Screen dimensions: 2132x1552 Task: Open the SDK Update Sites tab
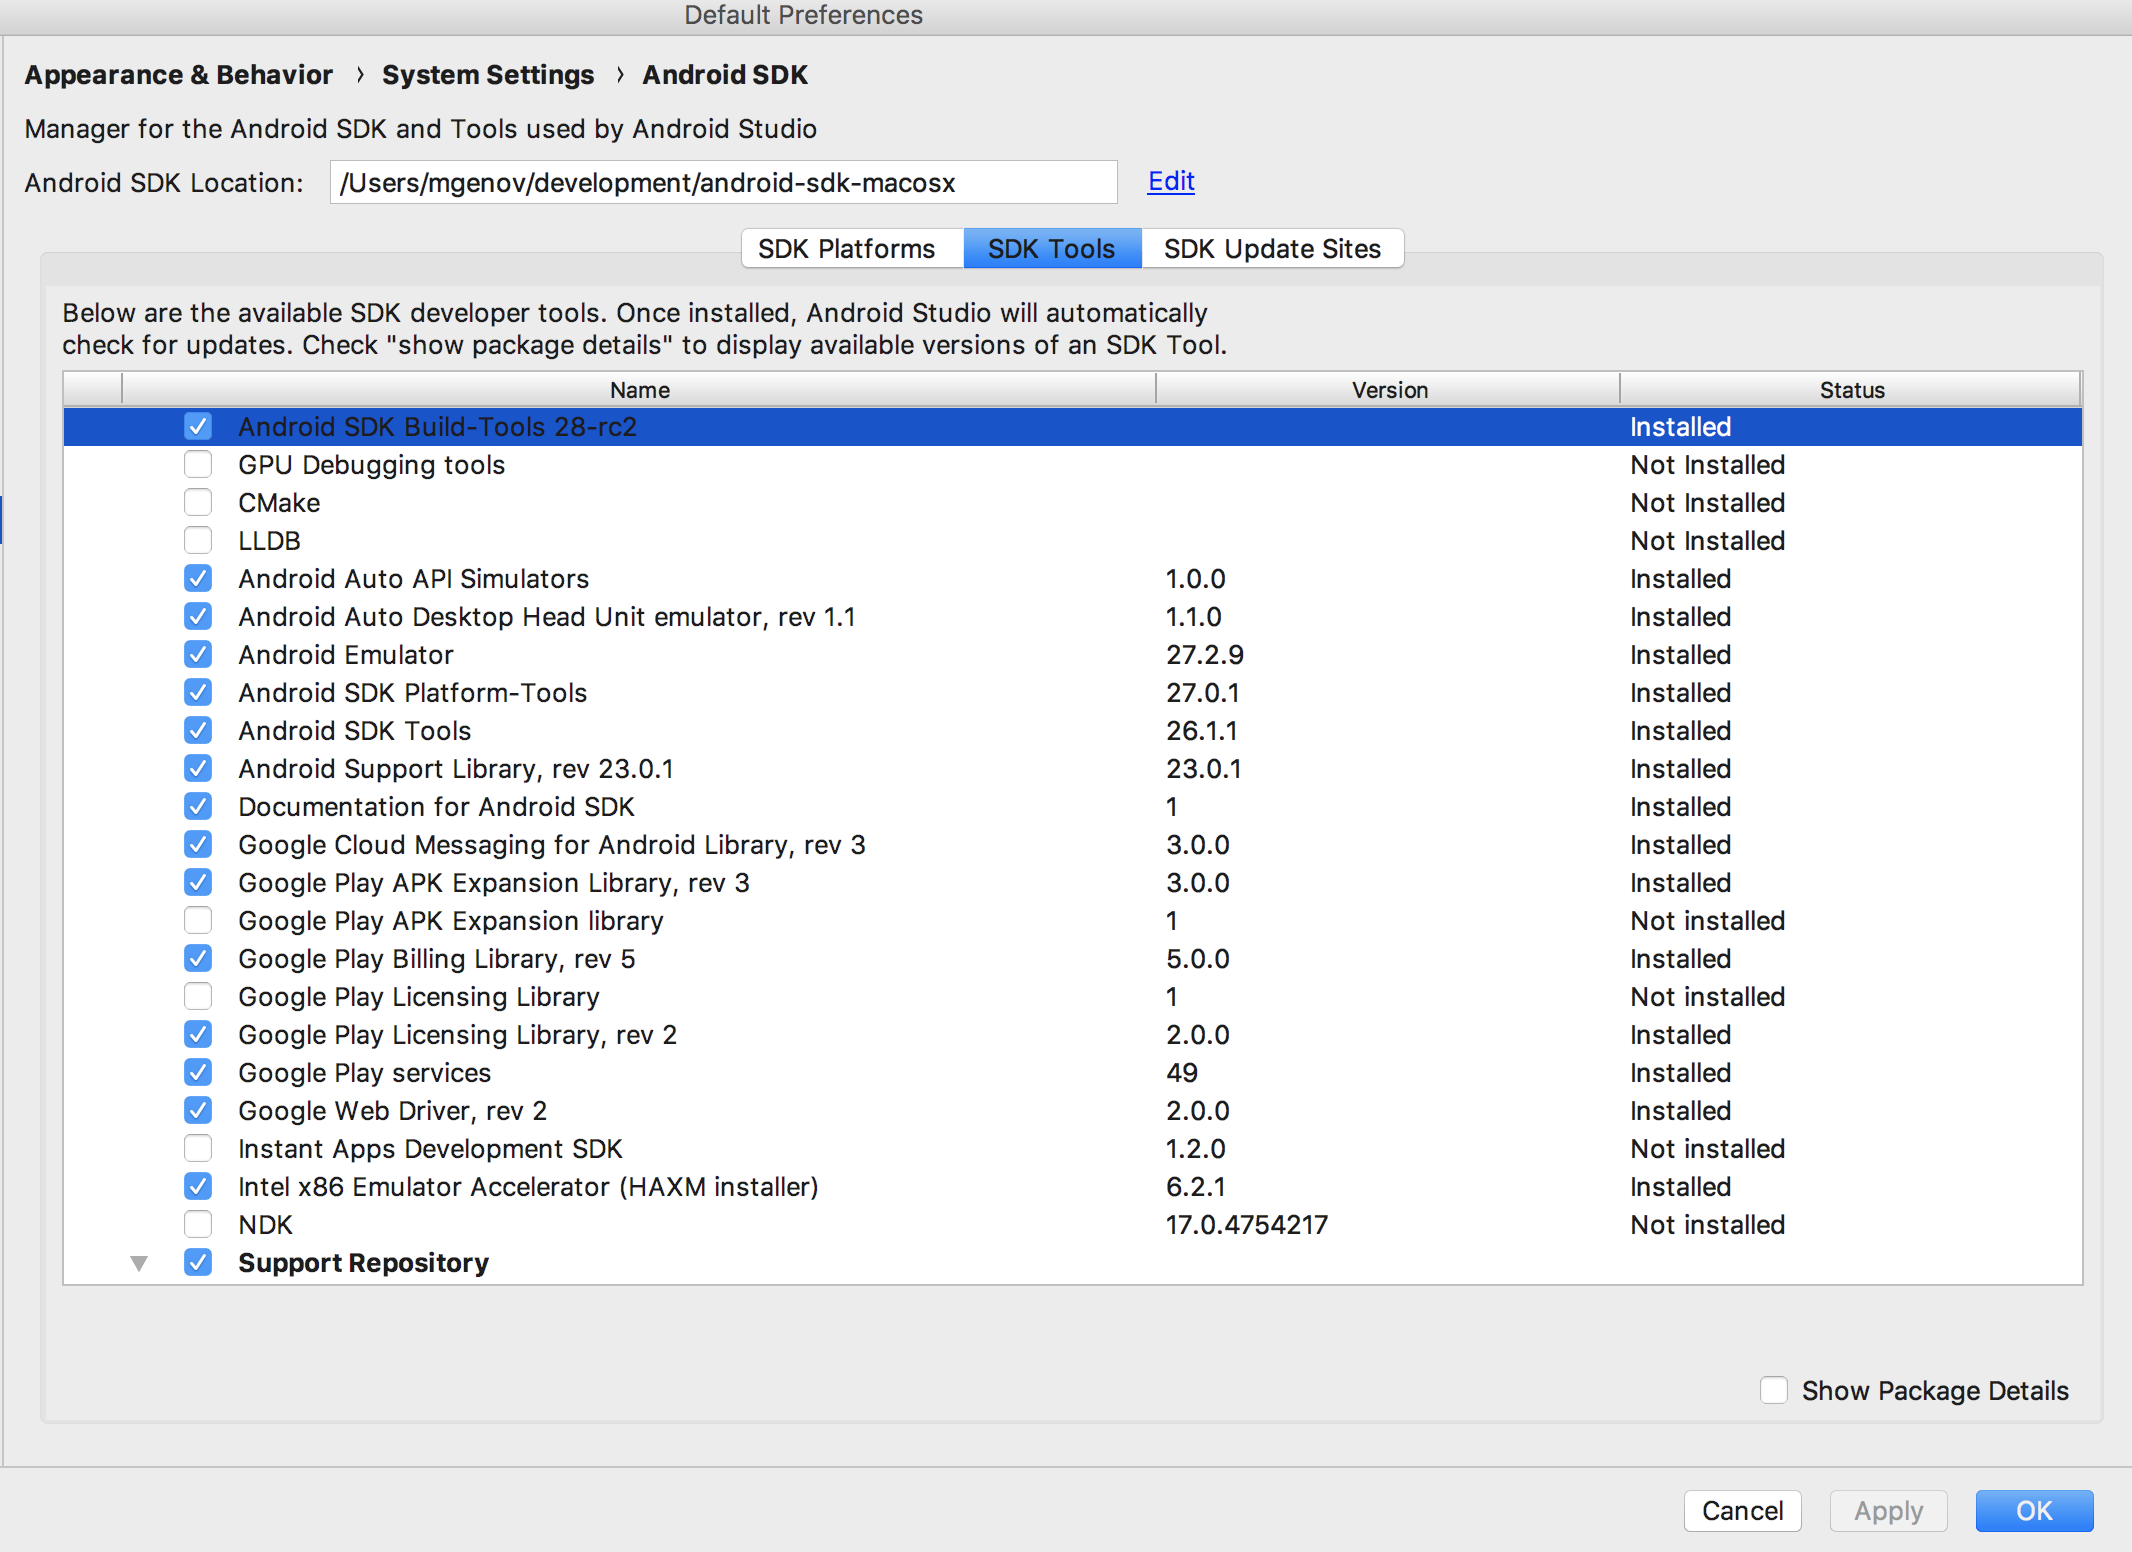click(1272, 249)
